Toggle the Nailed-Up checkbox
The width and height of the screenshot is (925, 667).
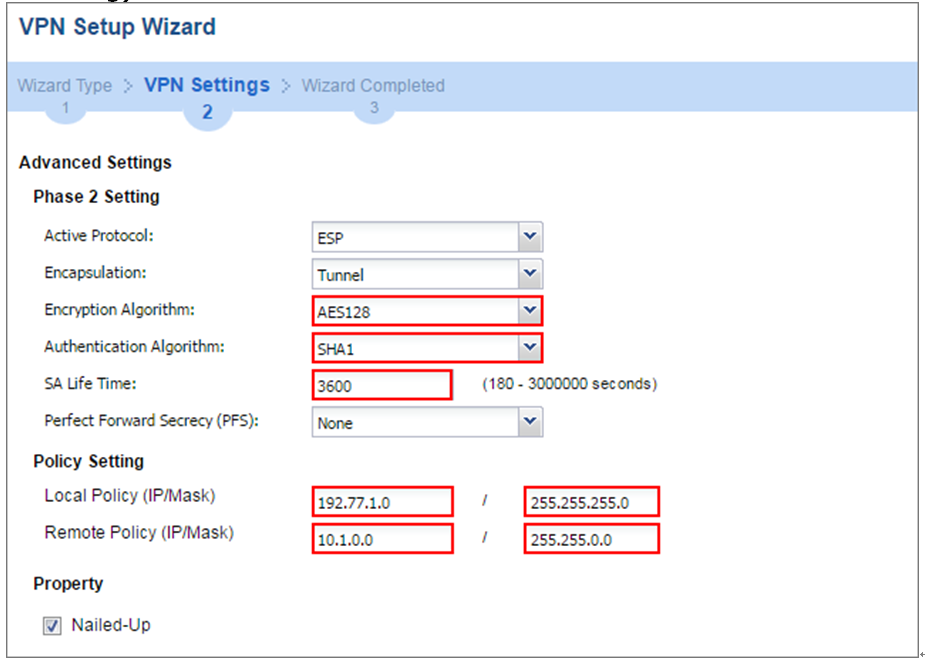click(x=52, y=626)
